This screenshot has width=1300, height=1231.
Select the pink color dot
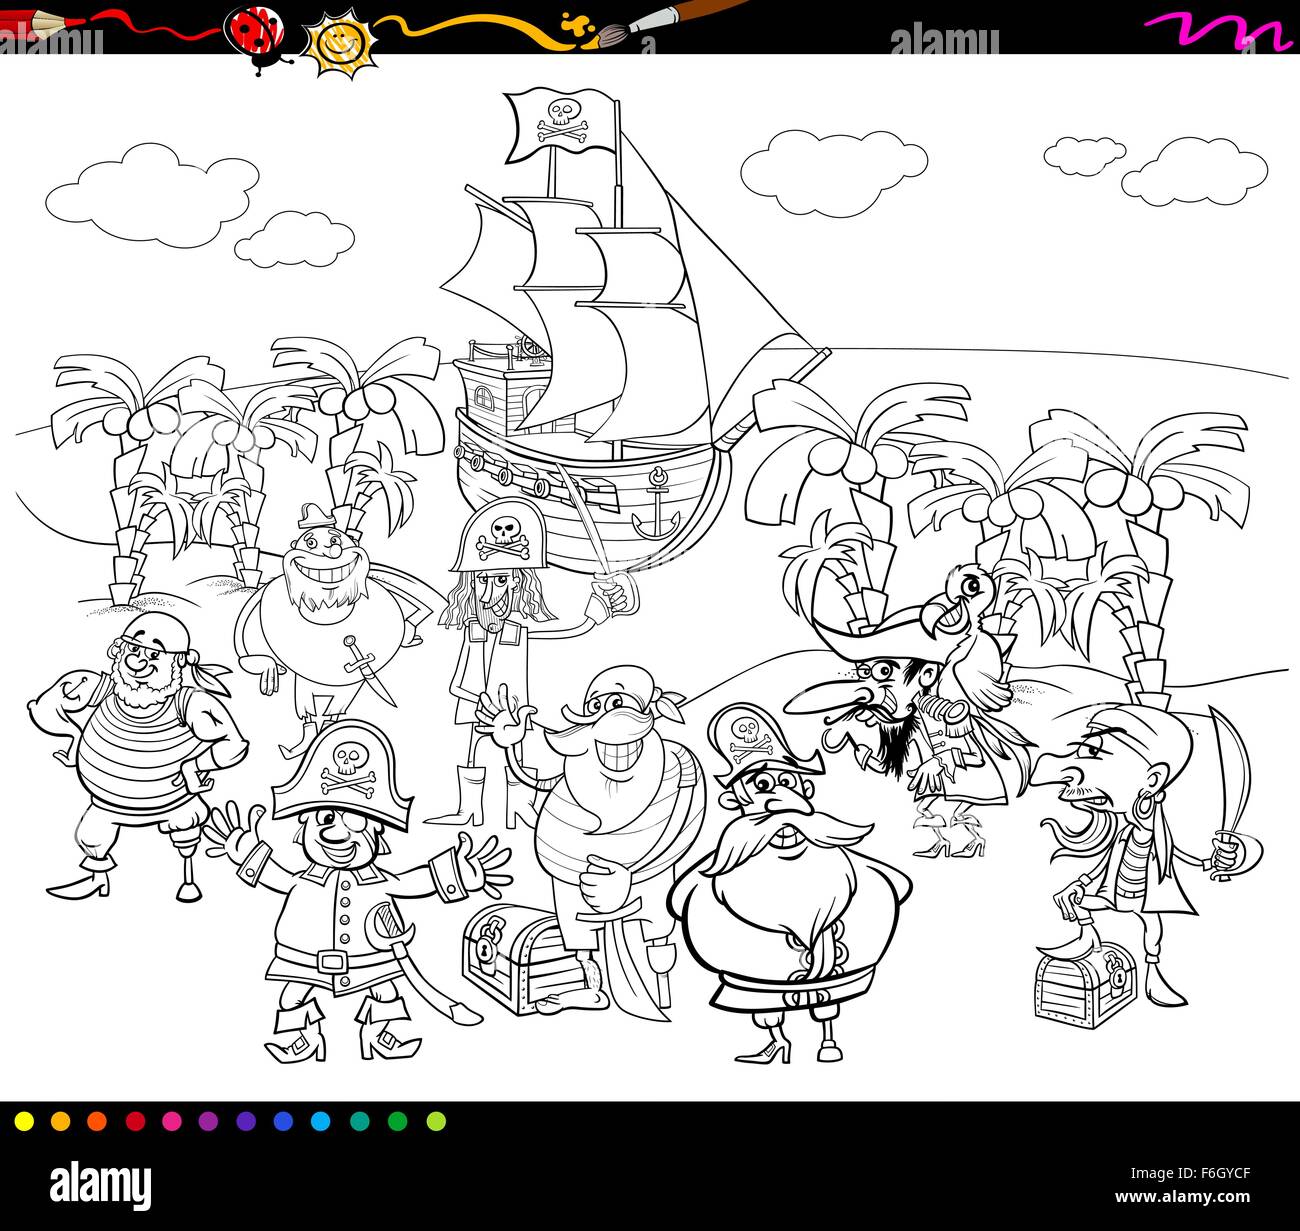(x=173, y=1121)
